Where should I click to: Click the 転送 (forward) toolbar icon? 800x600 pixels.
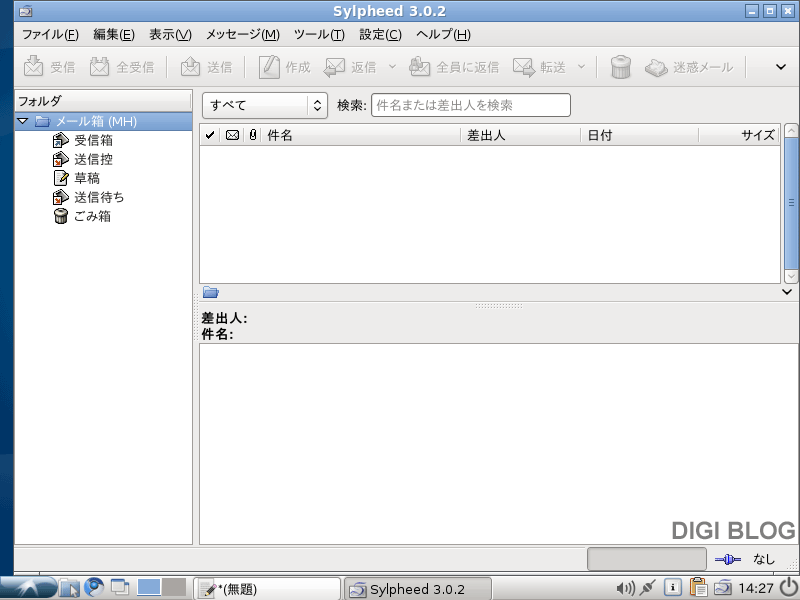pyautogui.click(x=524, y=67)
